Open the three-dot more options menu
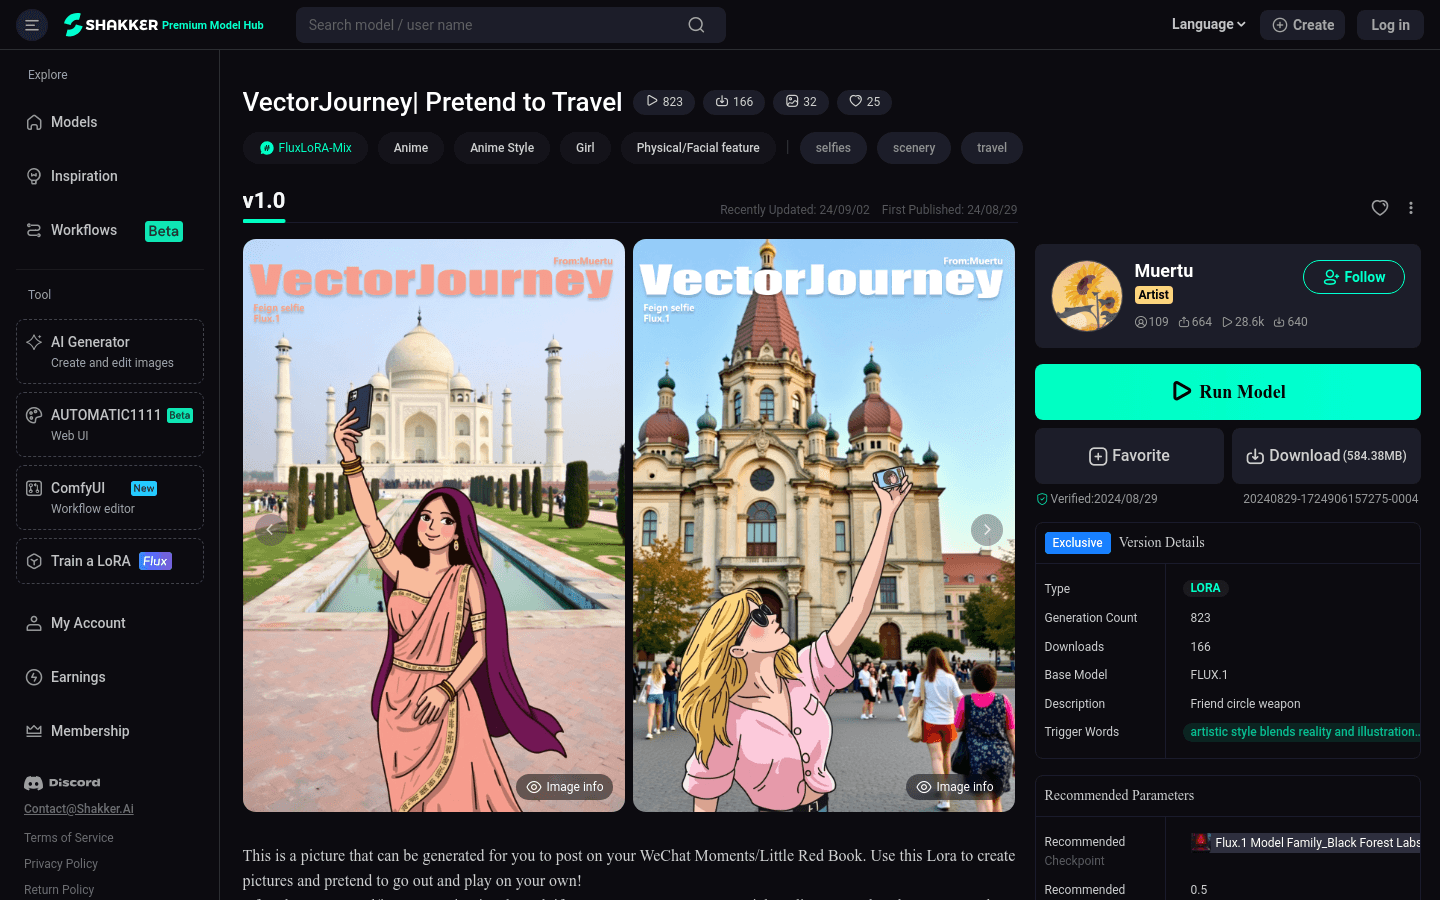This screenshot has height=900, width=1440. pos(1411,208)
